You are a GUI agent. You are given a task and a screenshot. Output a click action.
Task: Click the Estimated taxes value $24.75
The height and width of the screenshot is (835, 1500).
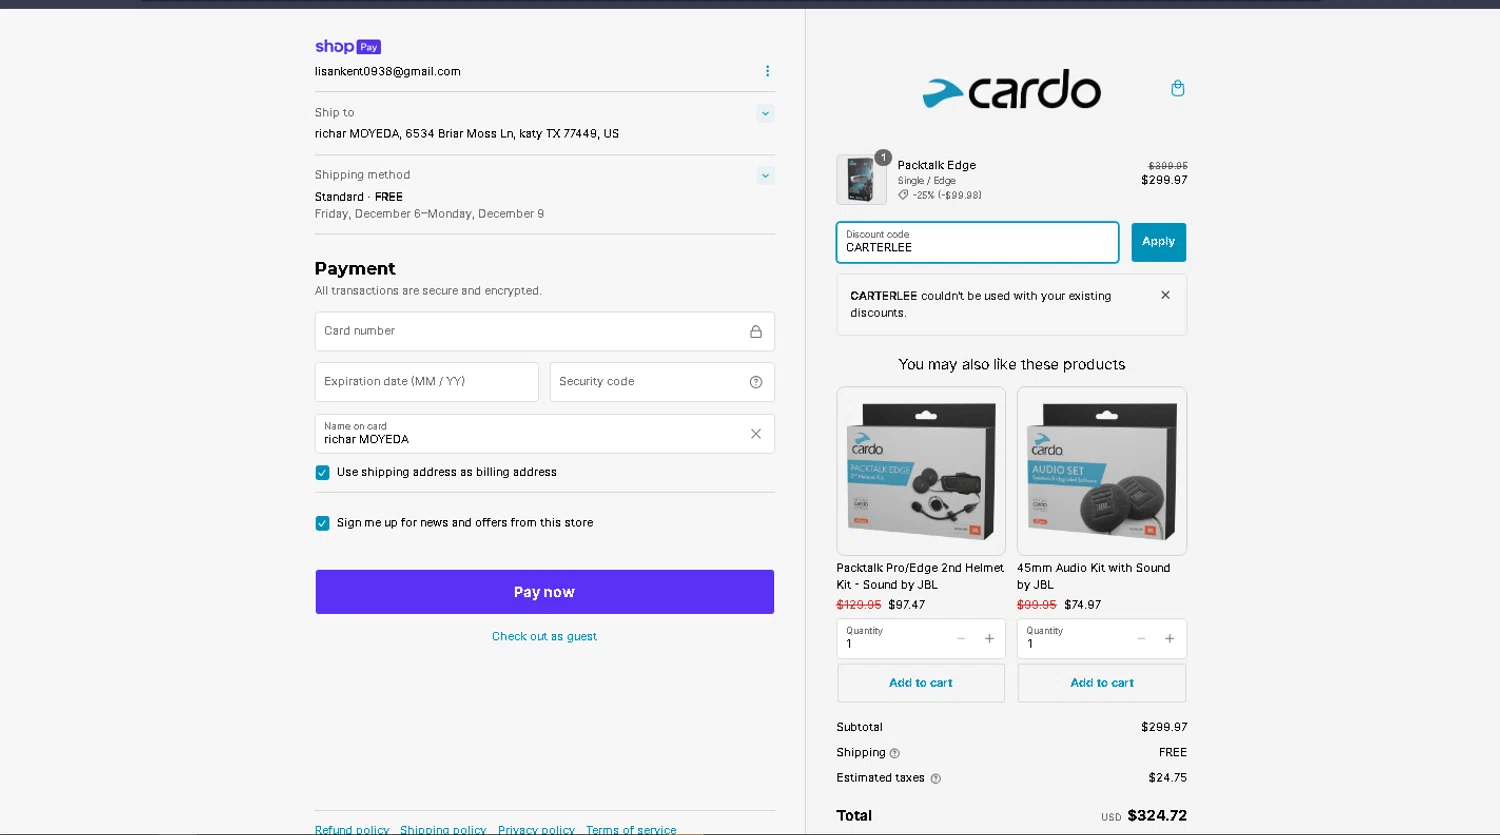click(1168, 778)
